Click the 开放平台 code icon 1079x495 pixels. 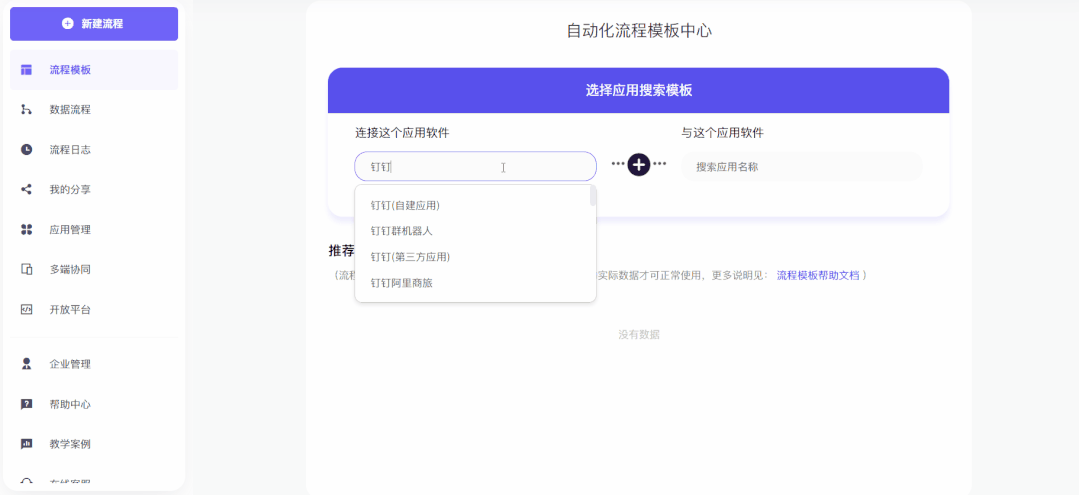click(27, 309)
